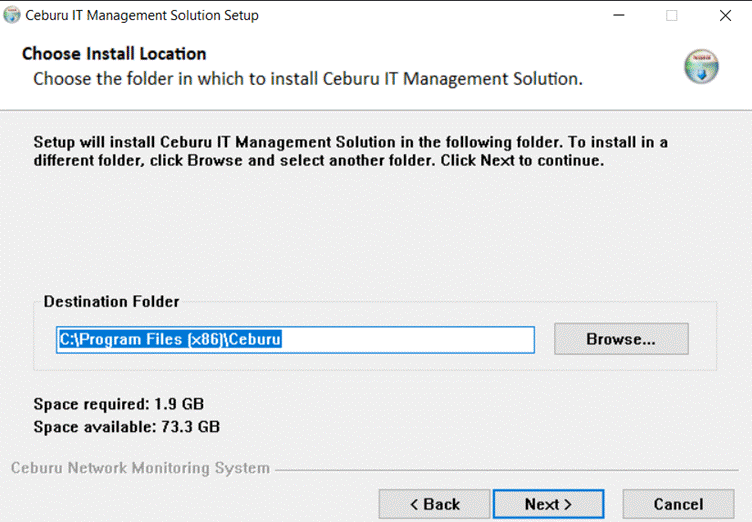Click the 'Space required: 1.9 GB' text
Screen dimensions: 752x522
pos(118,404)
